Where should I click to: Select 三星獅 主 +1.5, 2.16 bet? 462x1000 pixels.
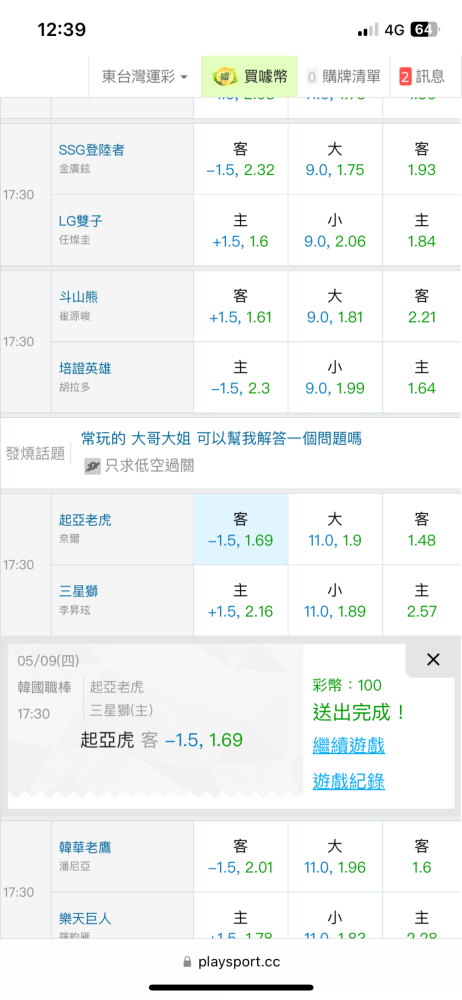(241, 601)
